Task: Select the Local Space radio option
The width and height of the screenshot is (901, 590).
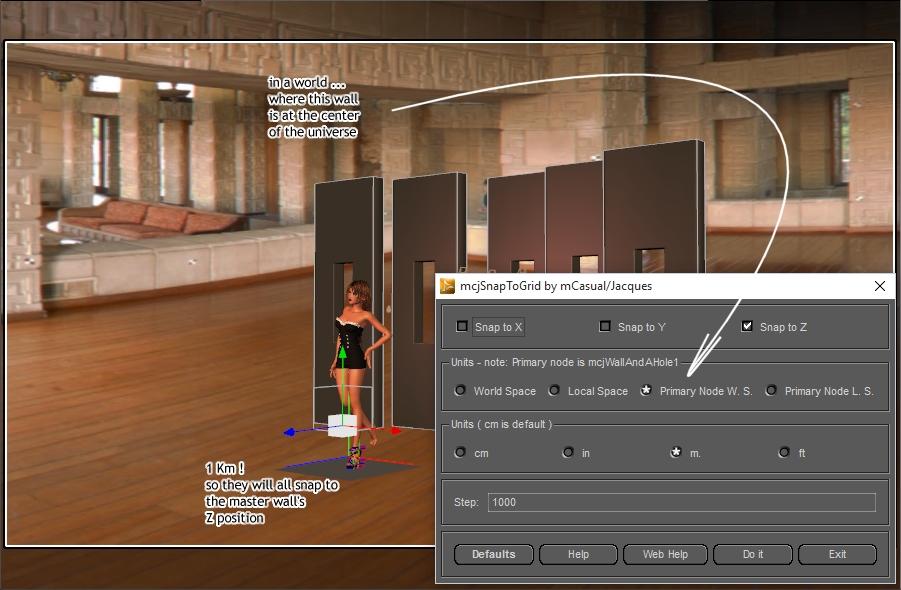Action: click(554, 391)
